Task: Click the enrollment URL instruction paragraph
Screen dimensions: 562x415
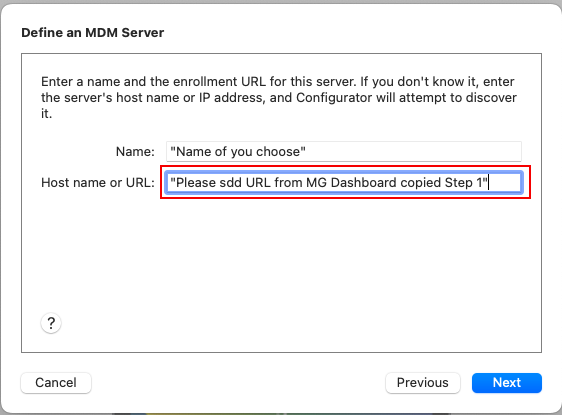Action: (279, 97)
